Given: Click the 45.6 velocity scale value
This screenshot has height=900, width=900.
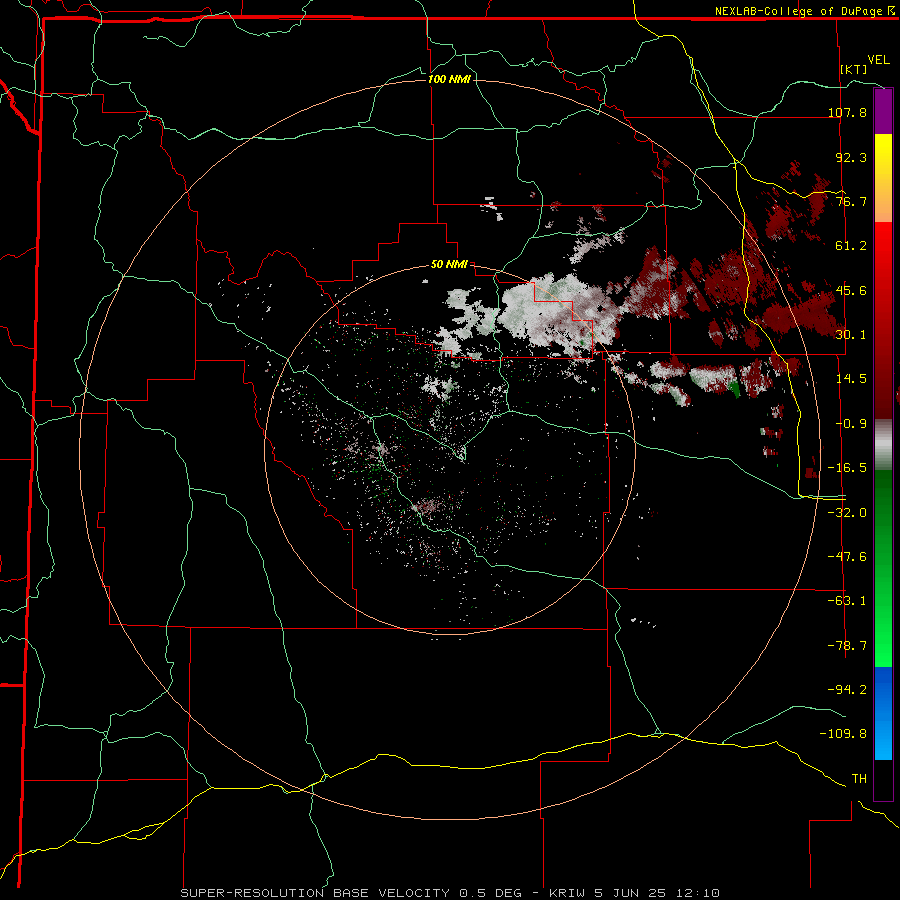Looking at the screenshot, I should (x=851, y=290).
